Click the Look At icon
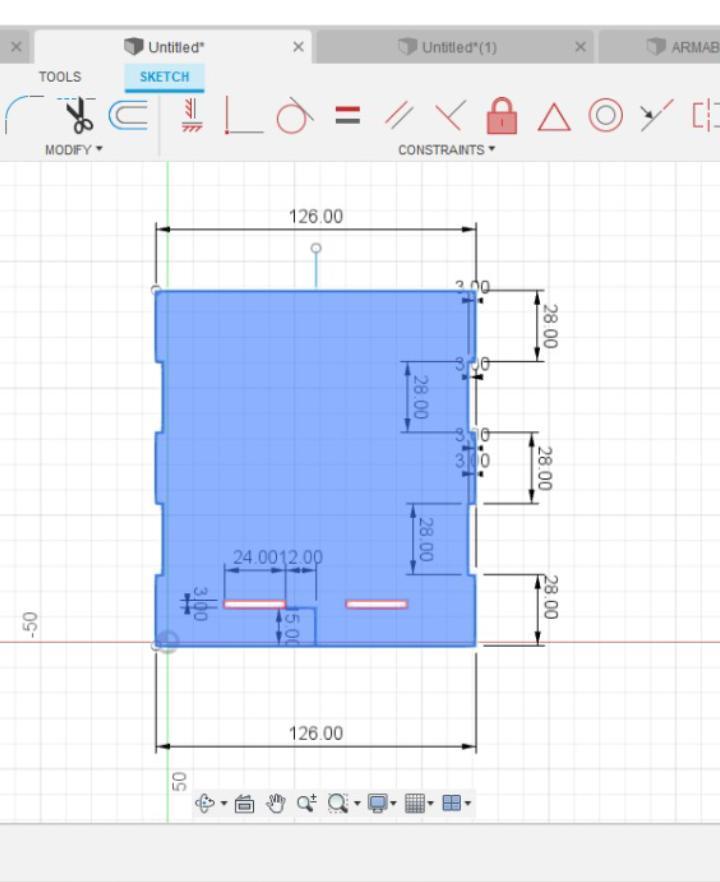 [244, 803]
